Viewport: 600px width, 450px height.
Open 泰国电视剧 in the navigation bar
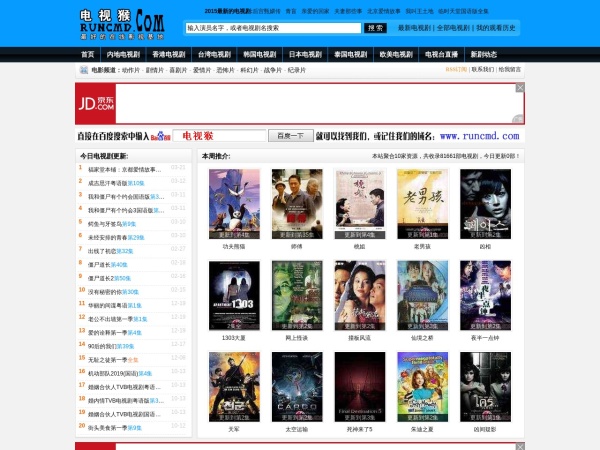[351, 54]
